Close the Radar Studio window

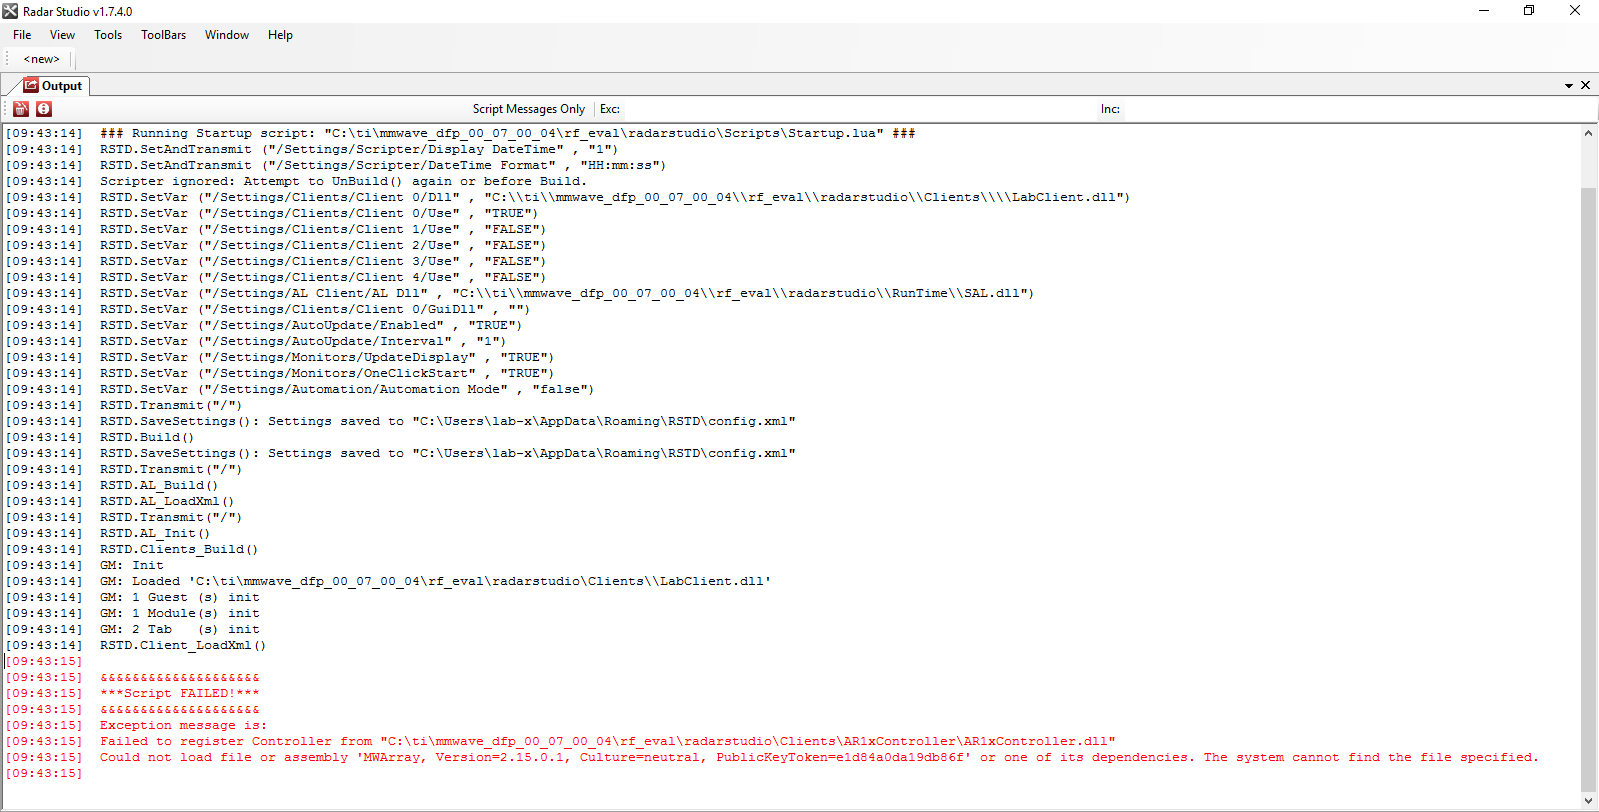tap(1575, 11)
